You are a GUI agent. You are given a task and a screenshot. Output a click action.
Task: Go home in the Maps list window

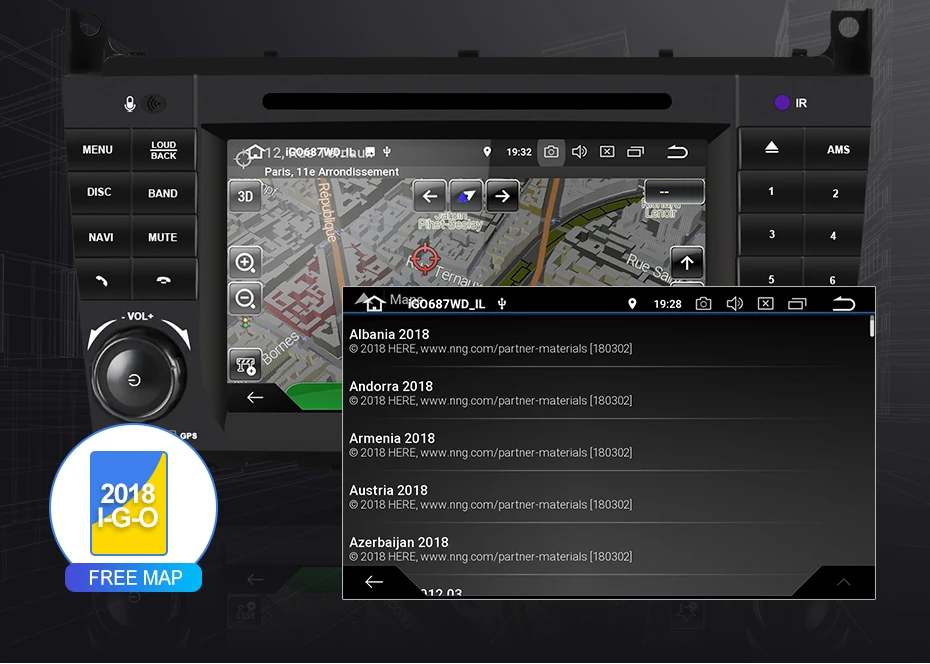374,304
